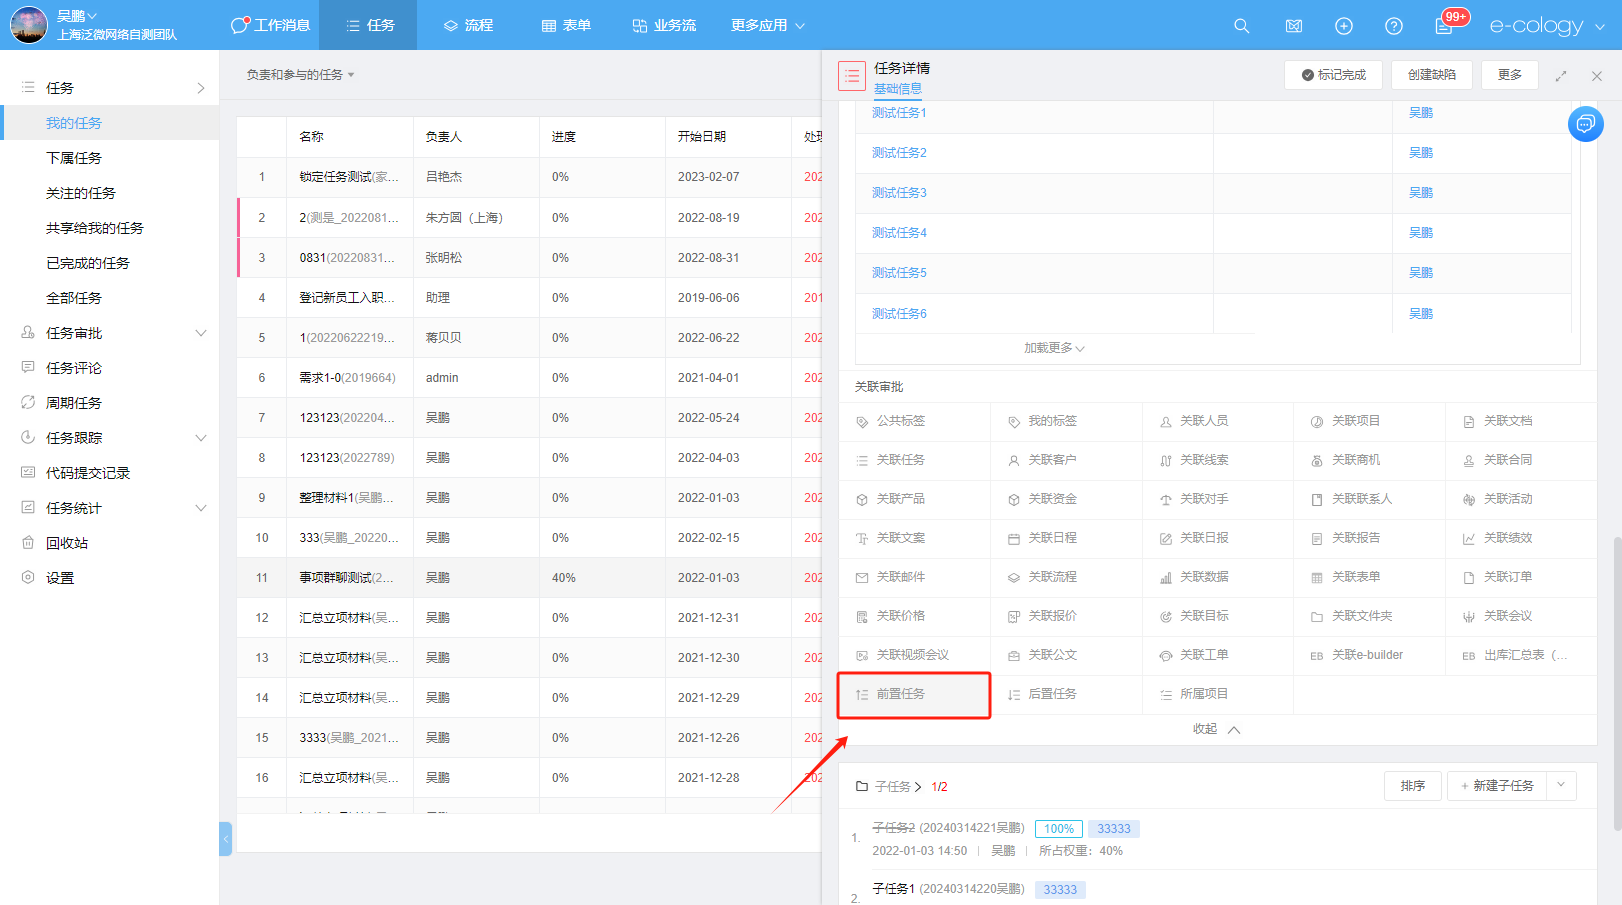The width and height of the screenshot is (1622, 905).
Task: Select 关联线索 association option
Action: click(x=1217, y=460)
